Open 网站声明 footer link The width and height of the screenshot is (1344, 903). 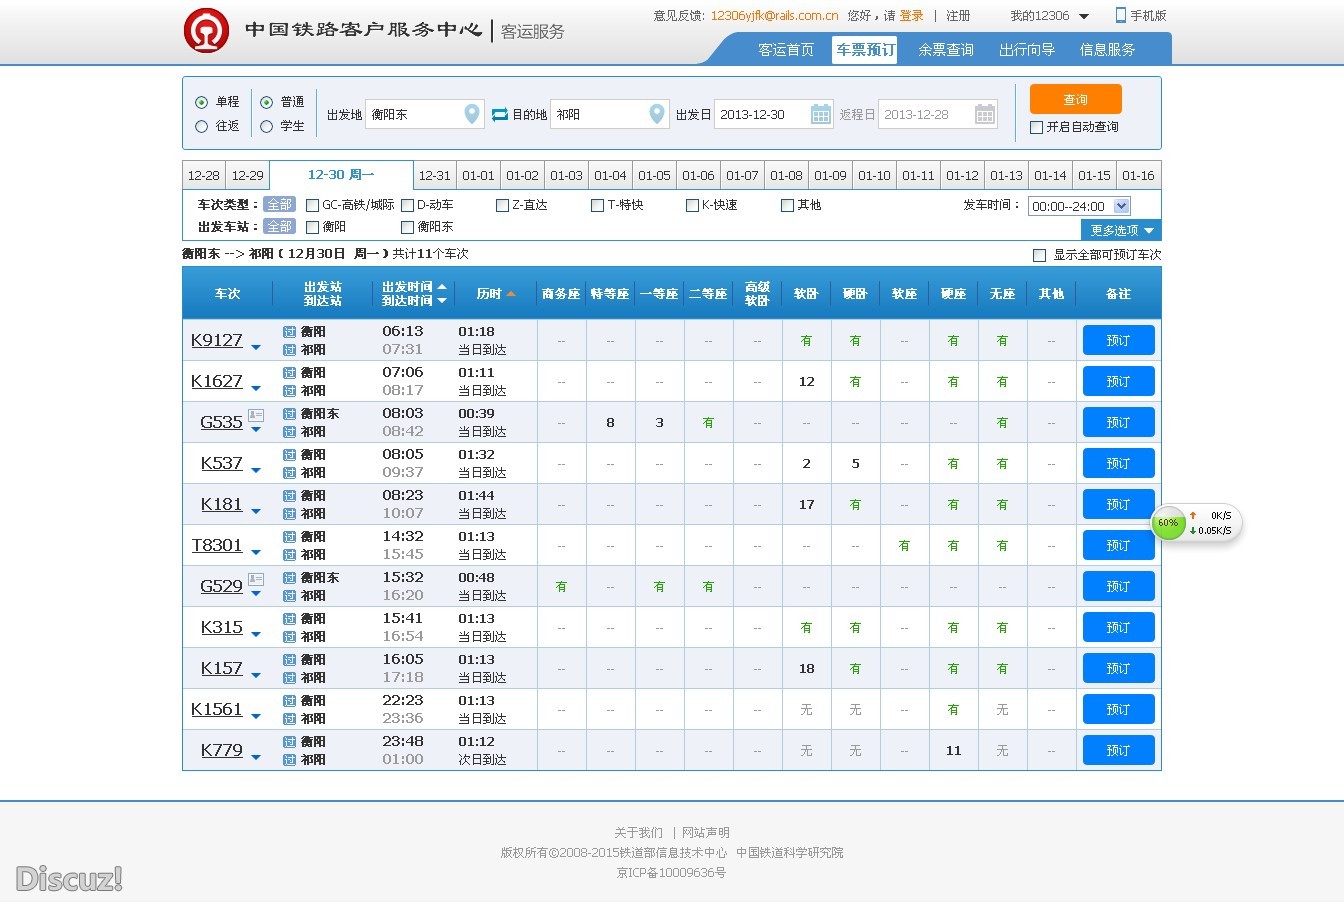[706, 832]
